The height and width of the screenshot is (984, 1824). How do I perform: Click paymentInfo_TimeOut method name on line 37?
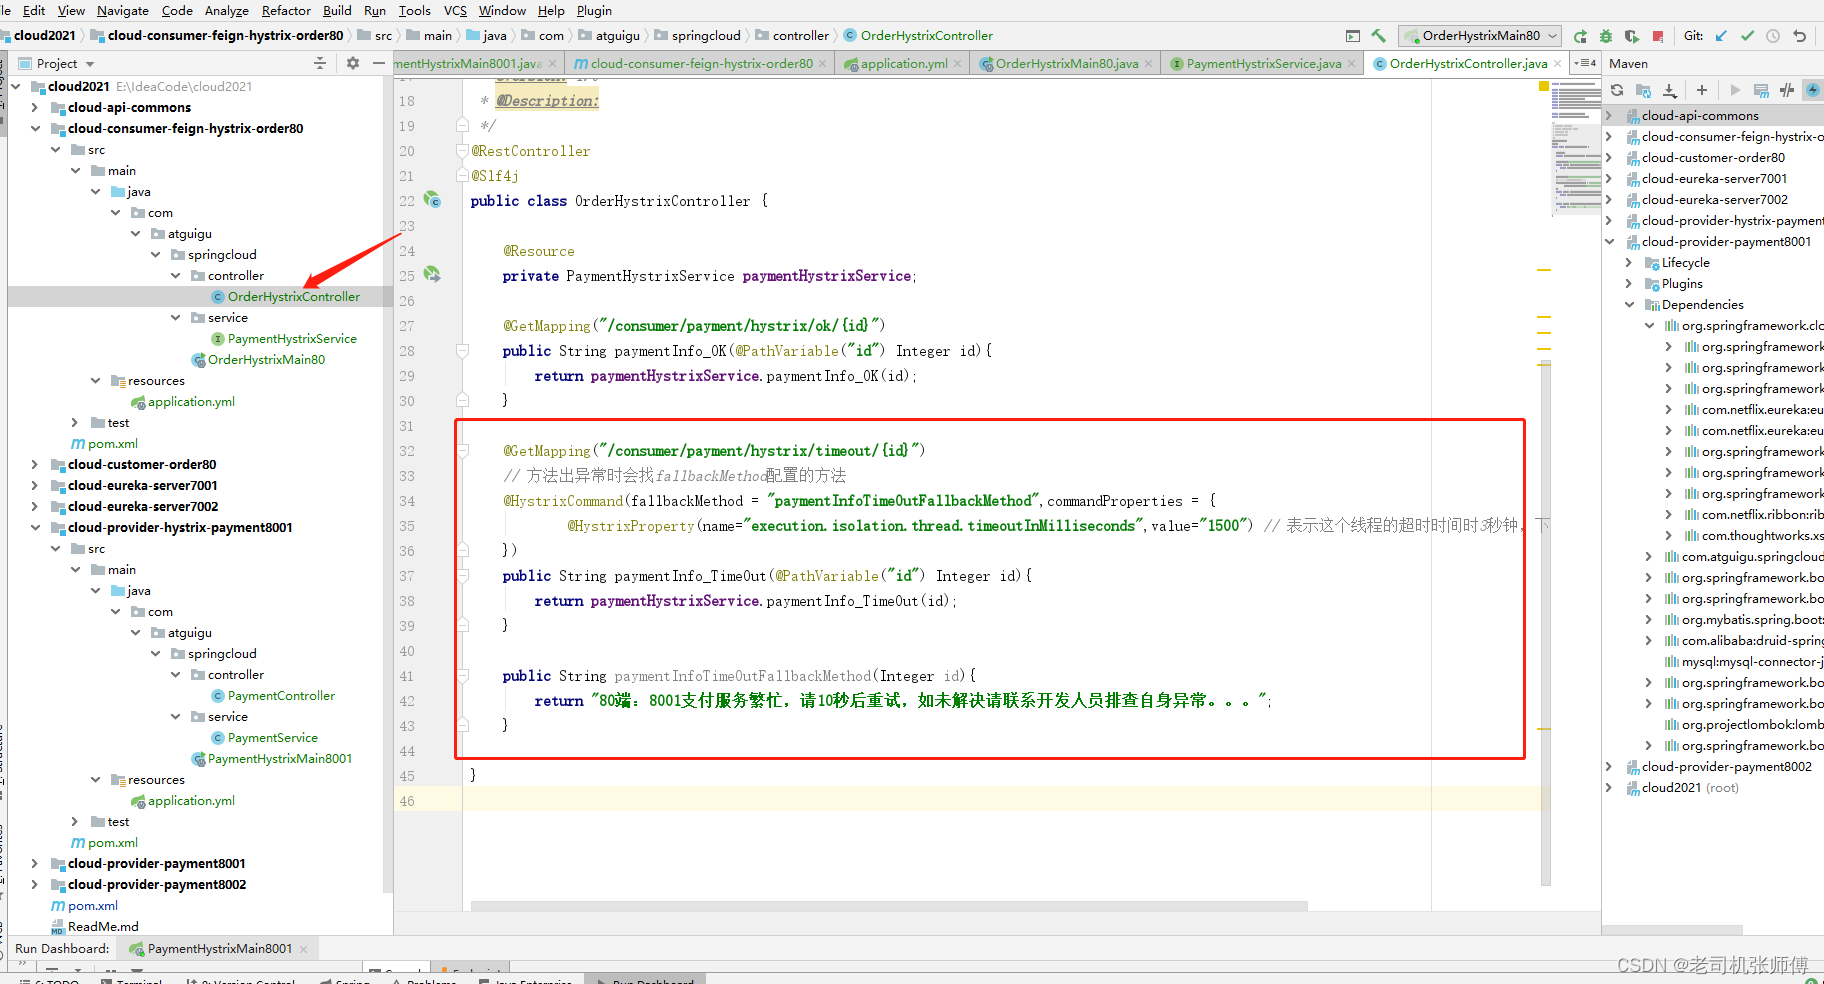tap(690, 576)
